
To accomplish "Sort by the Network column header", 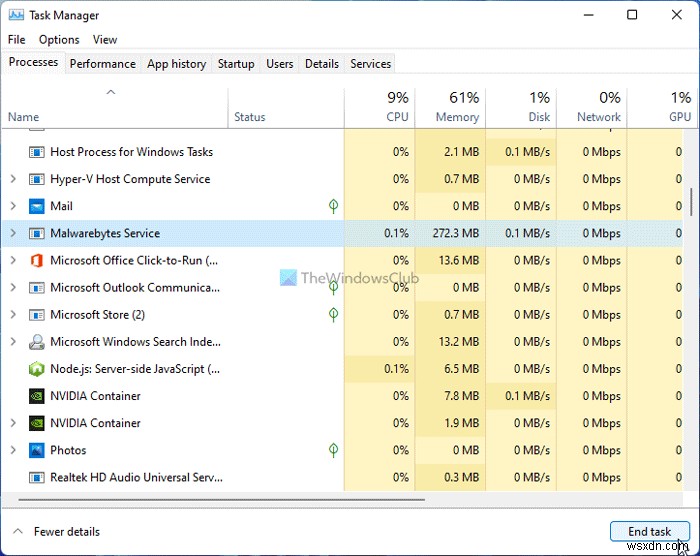I will pos(592,109).
